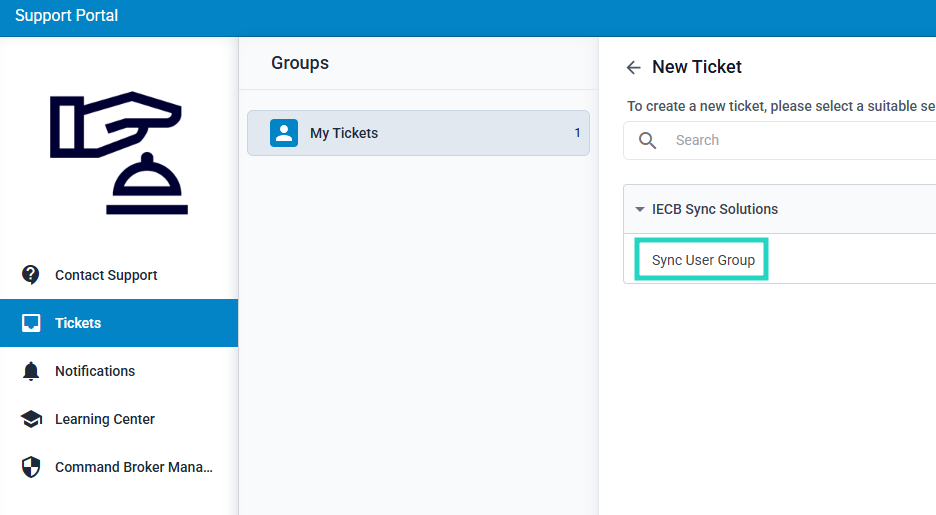Click the magnifier search icon
Image resolution: width=936 pixels, height=515 pixels.
[648, 140]
